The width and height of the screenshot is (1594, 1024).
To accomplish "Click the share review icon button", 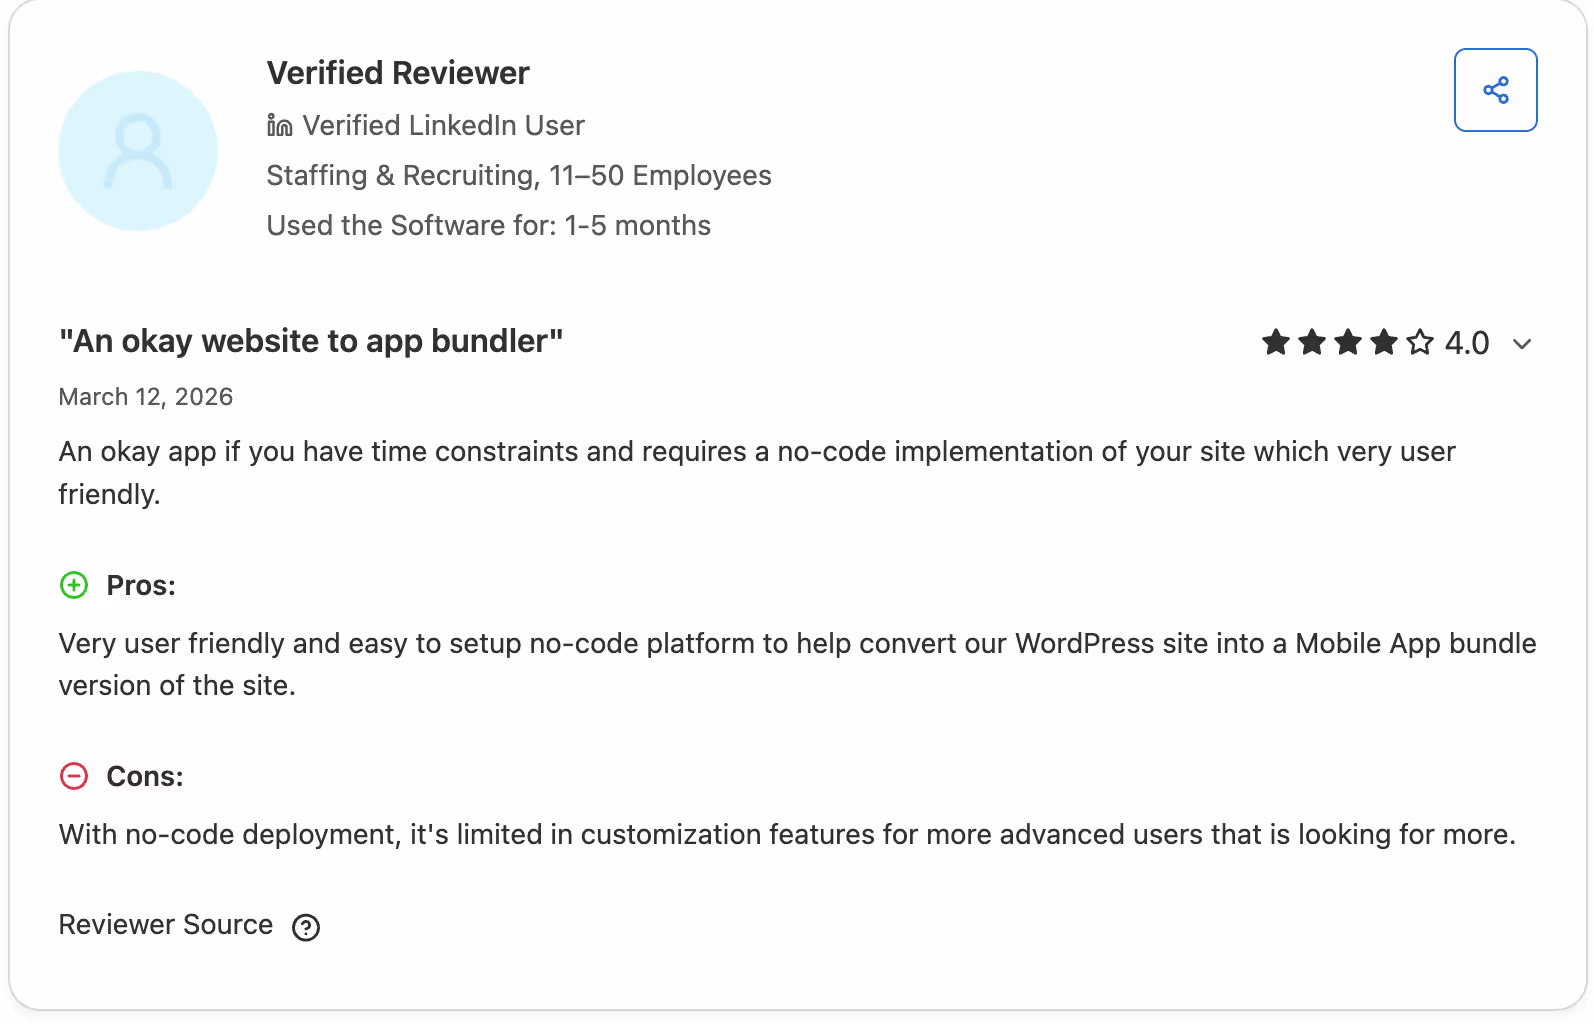I will click(x=1495, y=90).
